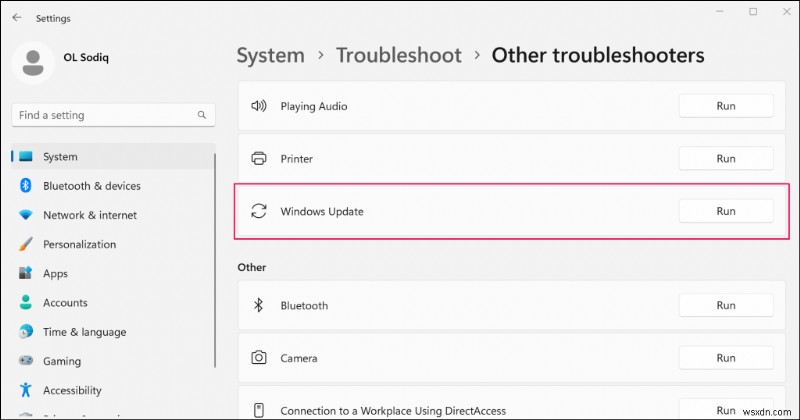800x420 pixels.
Task: Click the Printer icon in troubleshooter list
Action: tap(259, 158)
